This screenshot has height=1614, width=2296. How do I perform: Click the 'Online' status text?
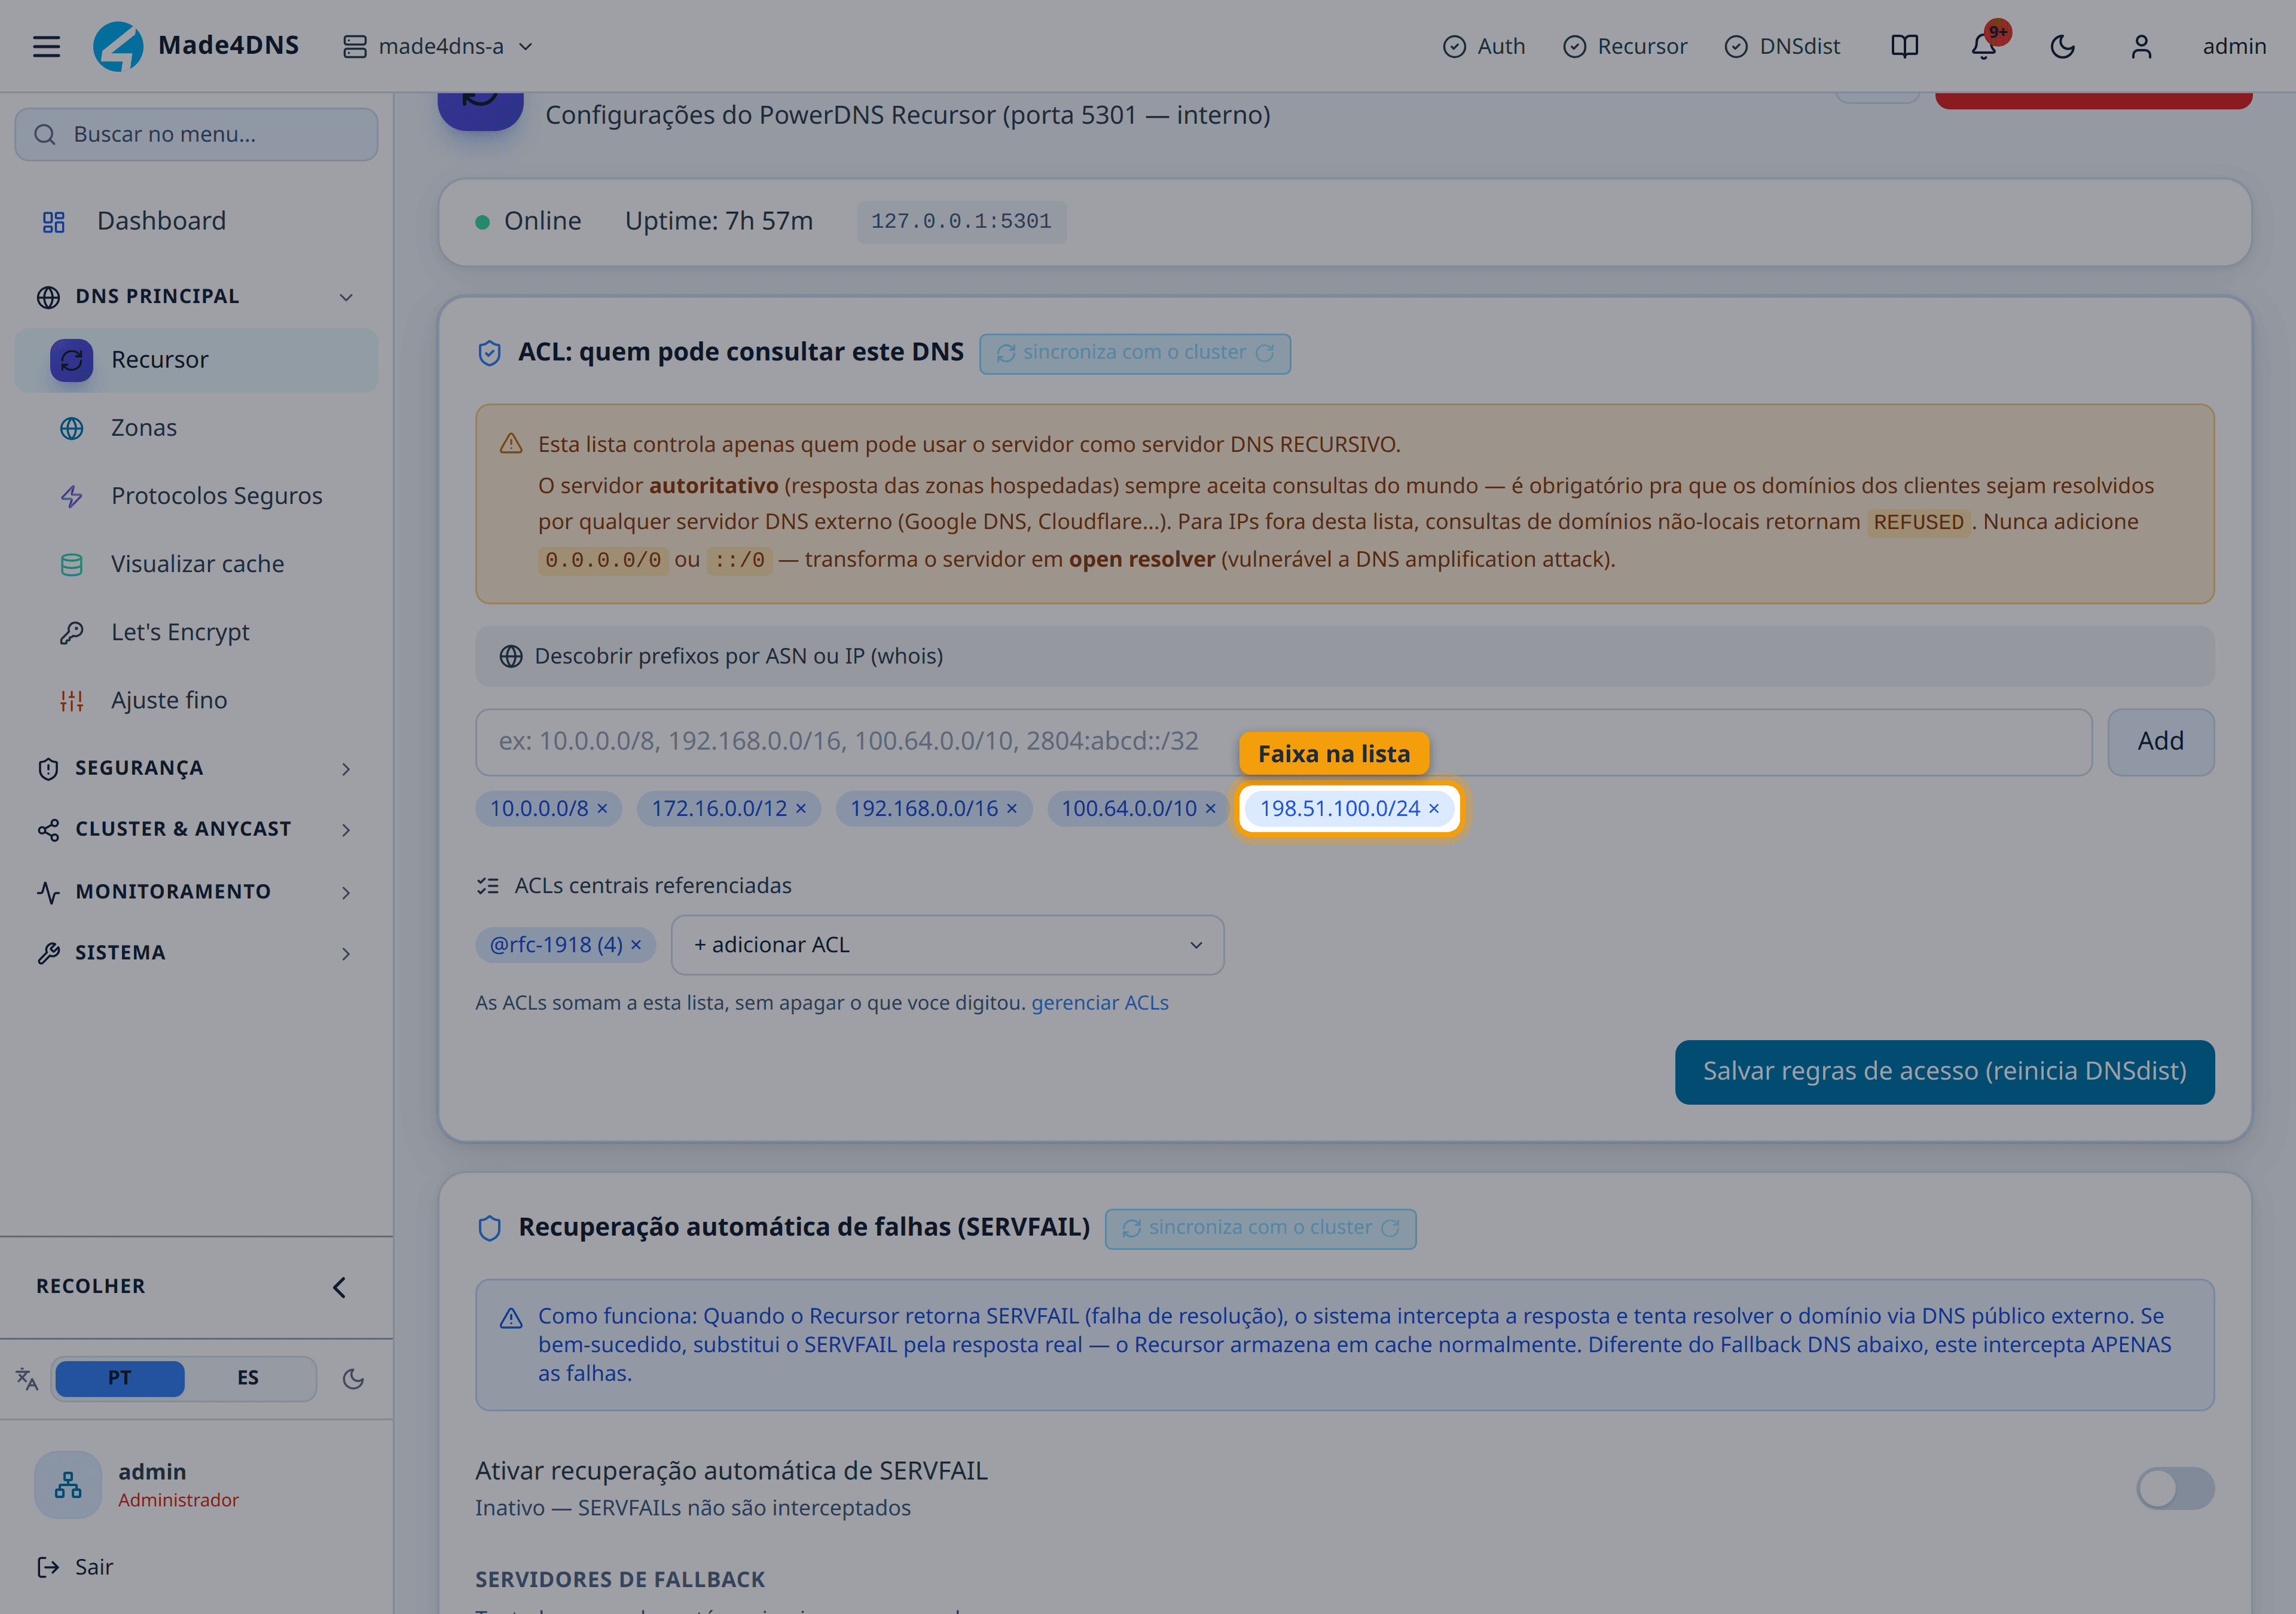tap(542, 221)
